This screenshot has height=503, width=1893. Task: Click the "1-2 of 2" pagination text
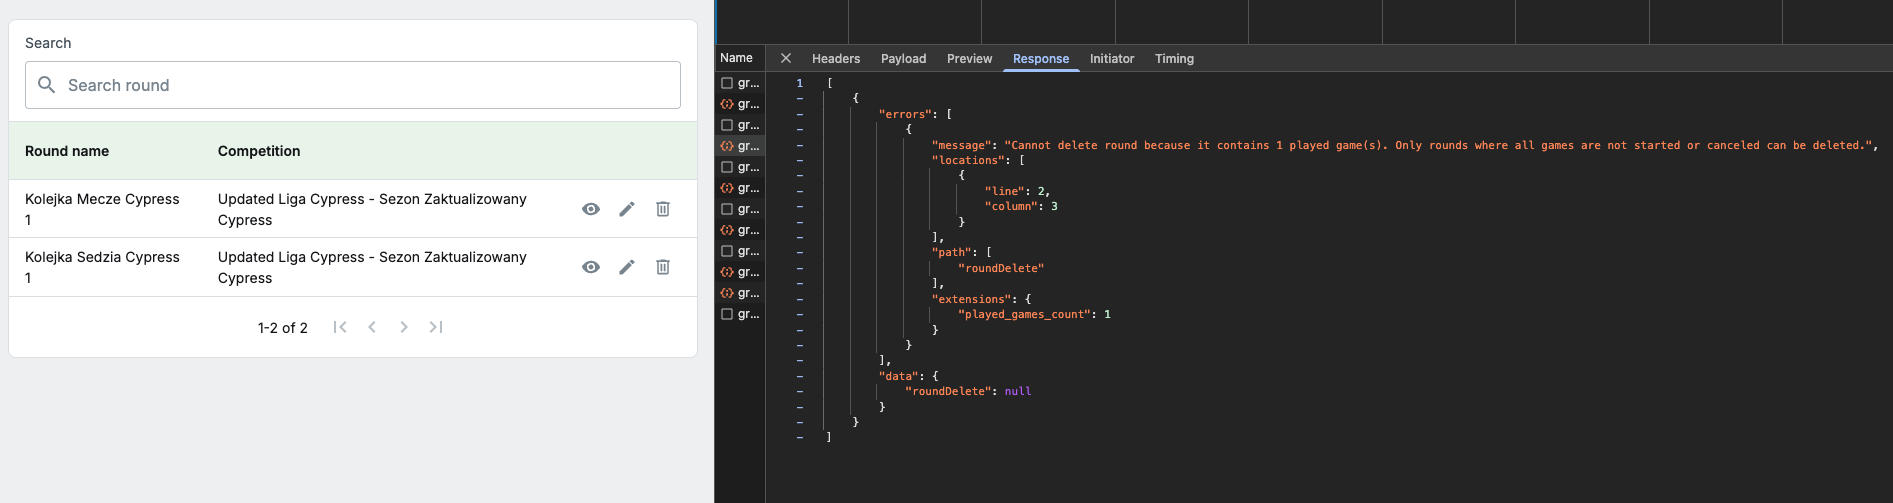click(283, 328)
